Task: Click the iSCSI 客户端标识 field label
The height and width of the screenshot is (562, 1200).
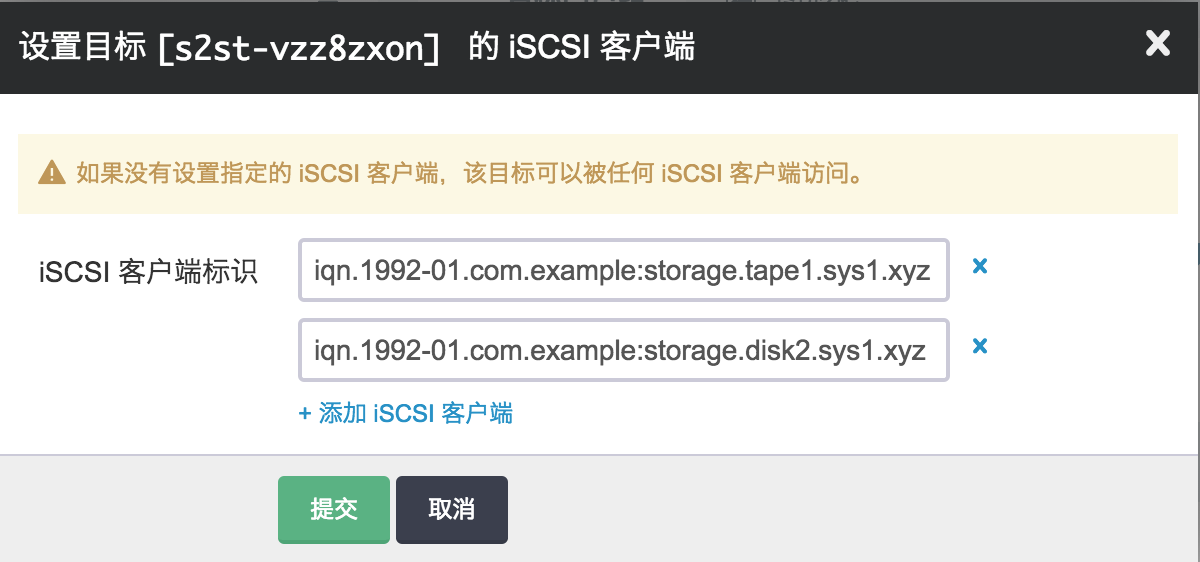Action: [x=148, y=271]
